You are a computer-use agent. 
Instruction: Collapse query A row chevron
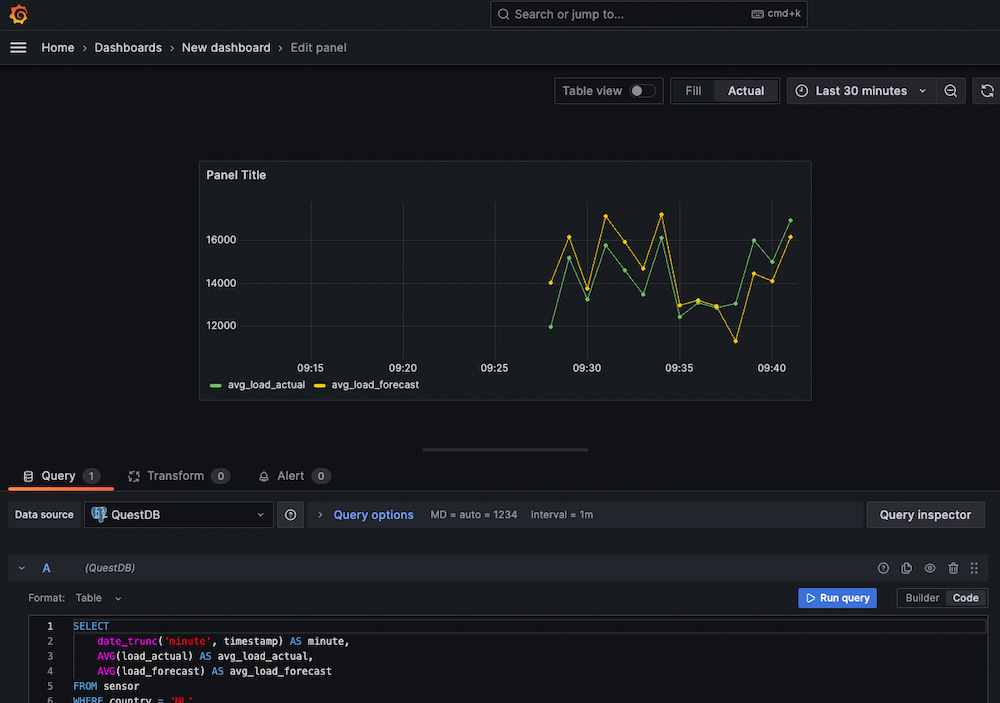tap(22, 568)
